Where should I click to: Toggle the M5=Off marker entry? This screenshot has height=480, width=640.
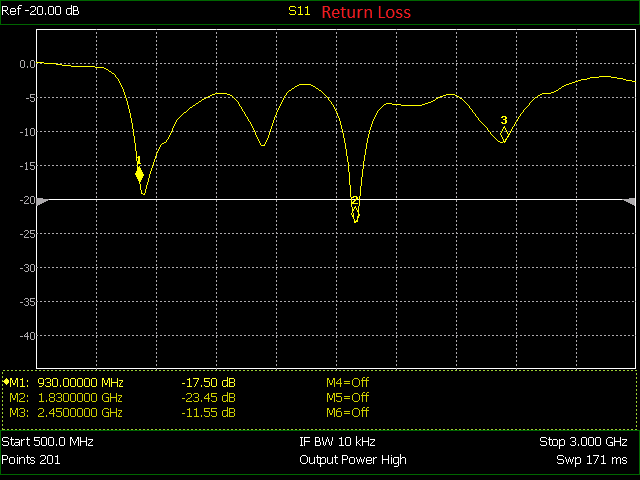tap(348, 397)
